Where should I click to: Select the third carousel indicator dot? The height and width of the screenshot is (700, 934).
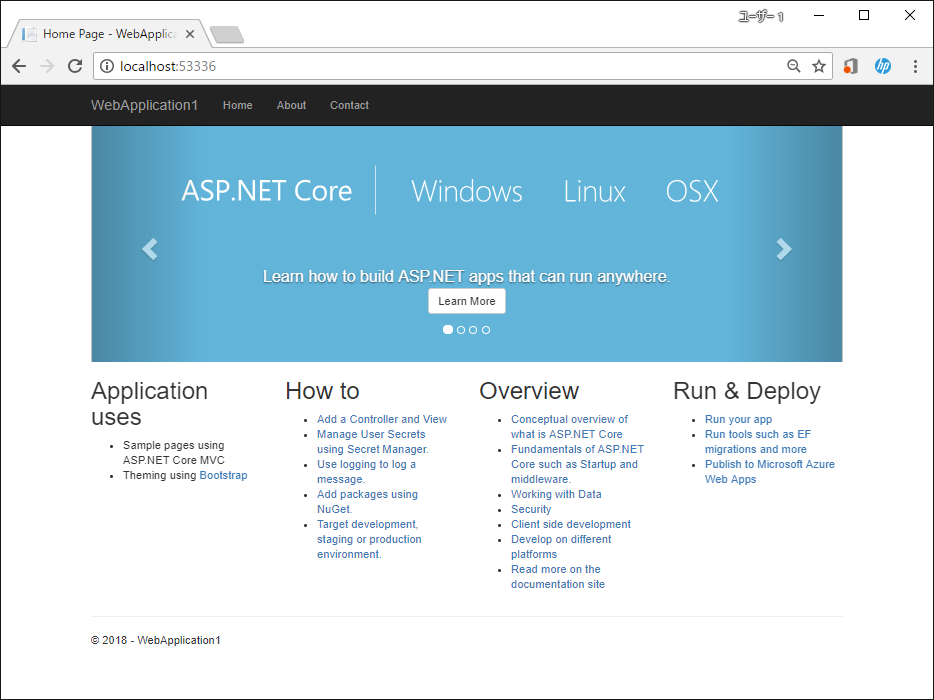click(x=474, y=330)
